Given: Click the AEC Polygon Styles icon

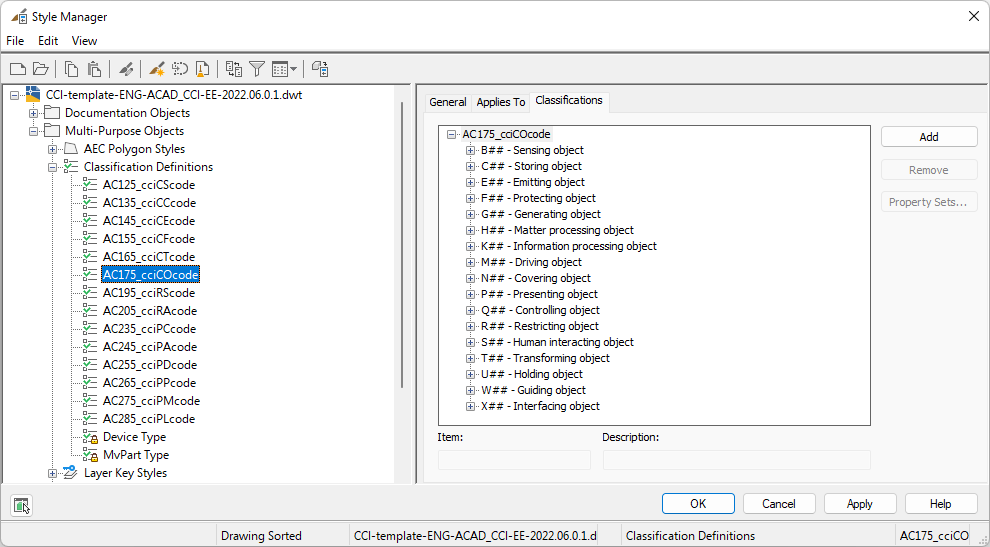Looking at the screenshot, I should (x=71, y=149).
